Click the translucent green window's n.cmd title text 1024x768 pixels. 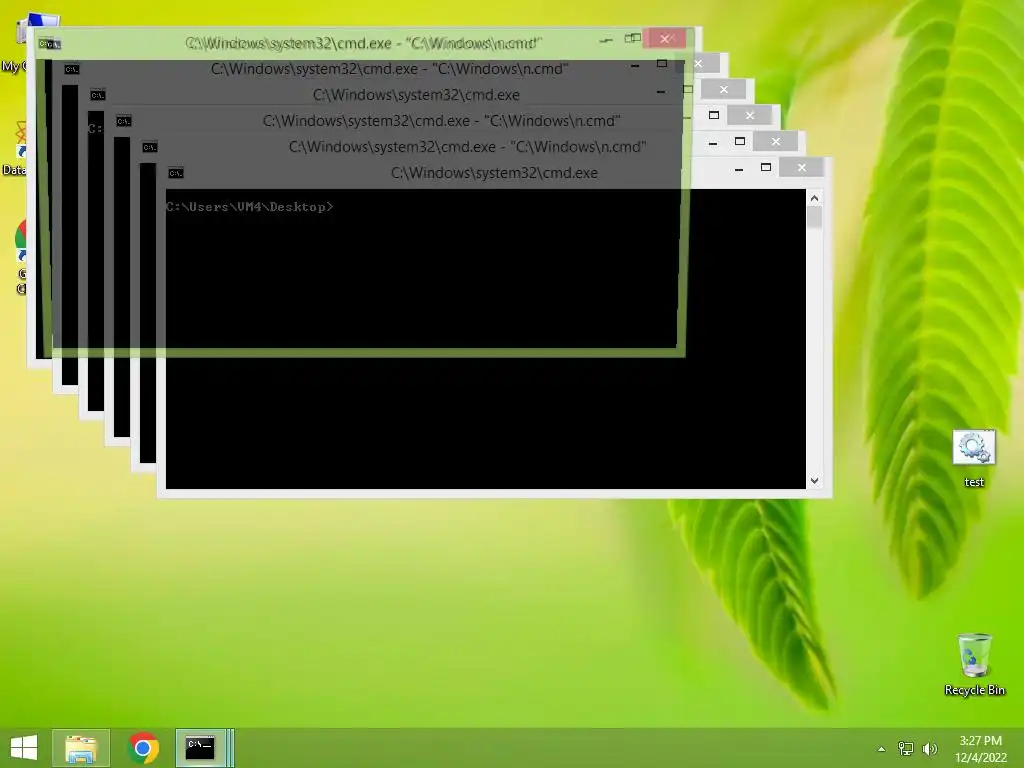(x=363, y=43)
